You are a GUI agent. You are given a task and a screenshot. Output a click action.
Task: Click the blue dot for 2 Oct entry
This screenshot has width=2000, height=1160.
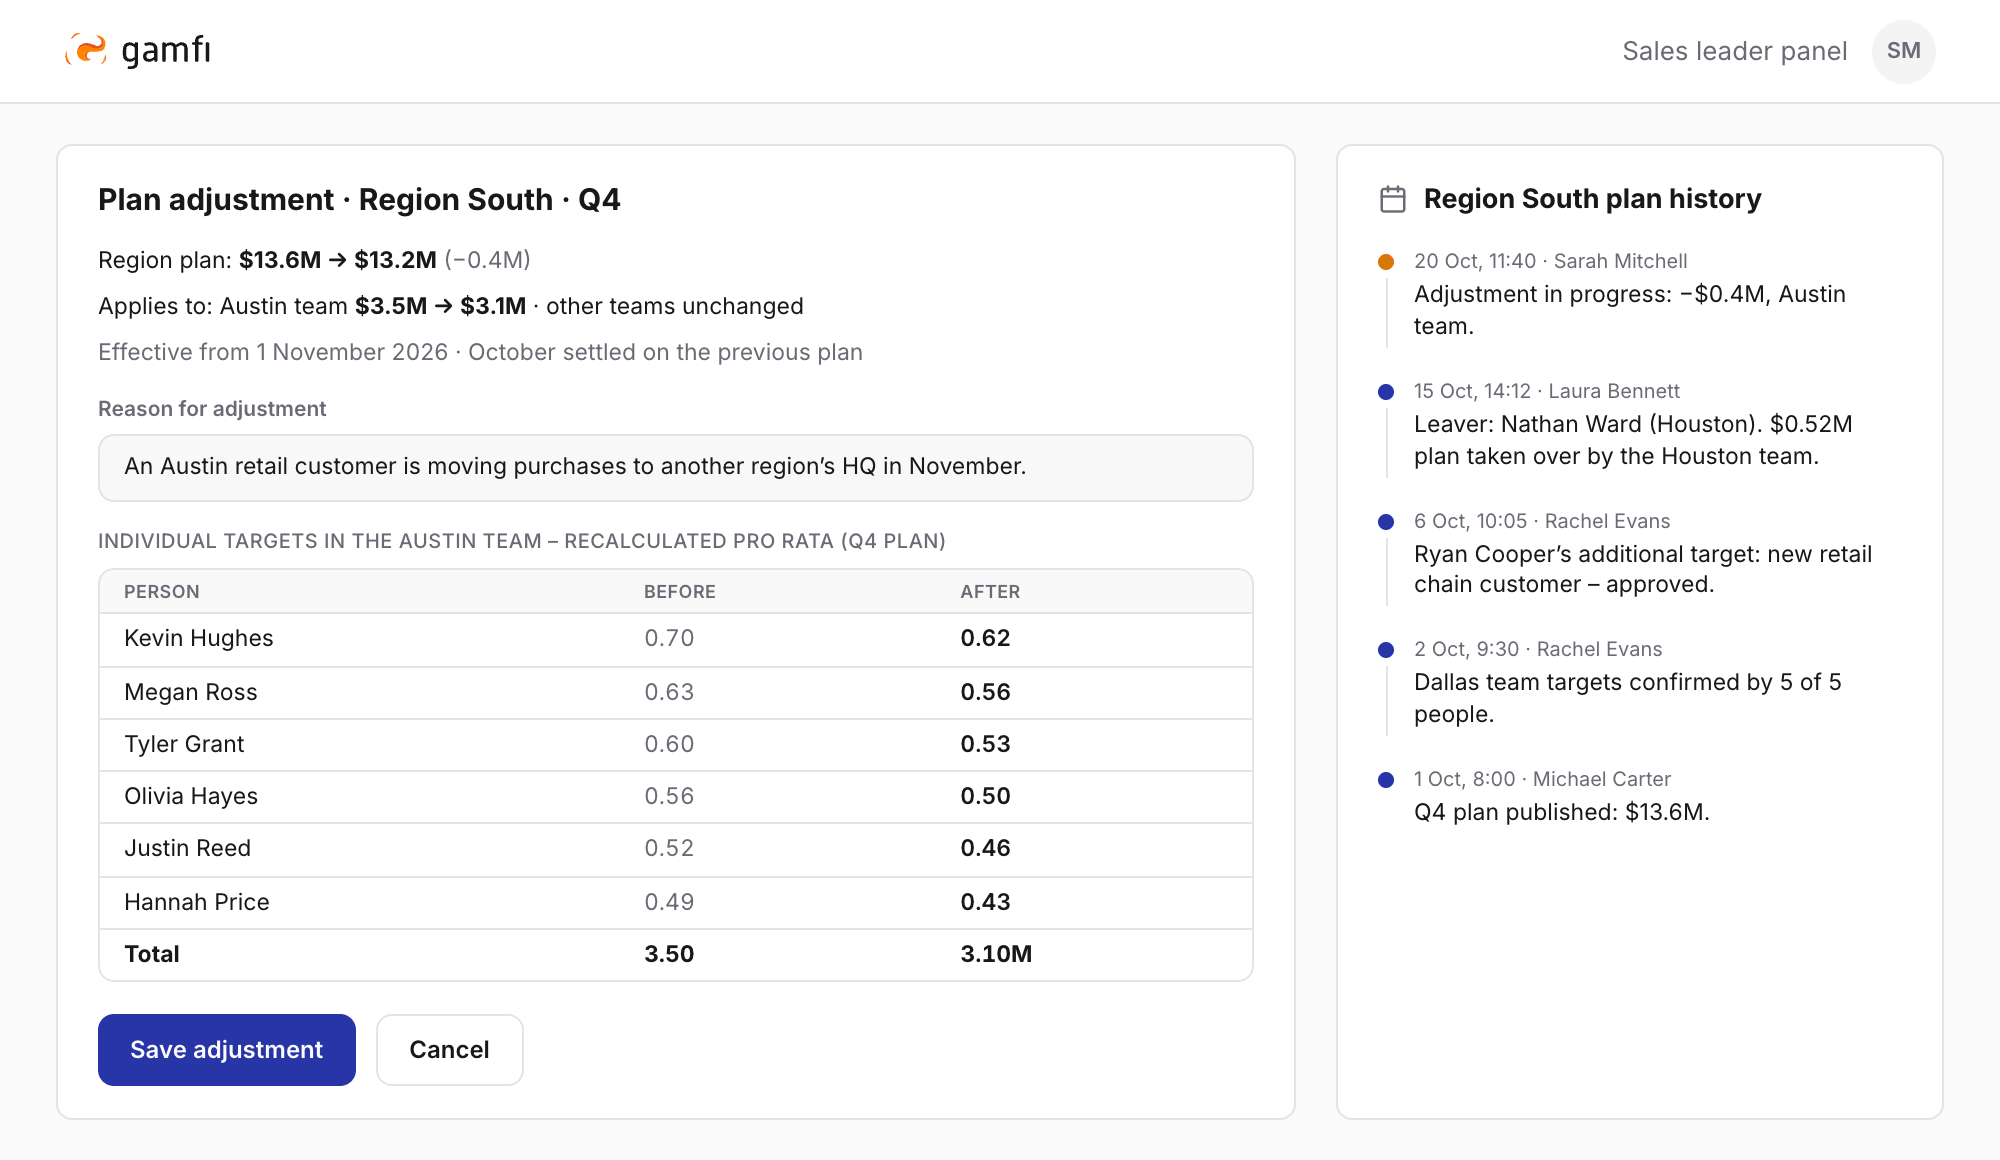tap(1386, 650)
